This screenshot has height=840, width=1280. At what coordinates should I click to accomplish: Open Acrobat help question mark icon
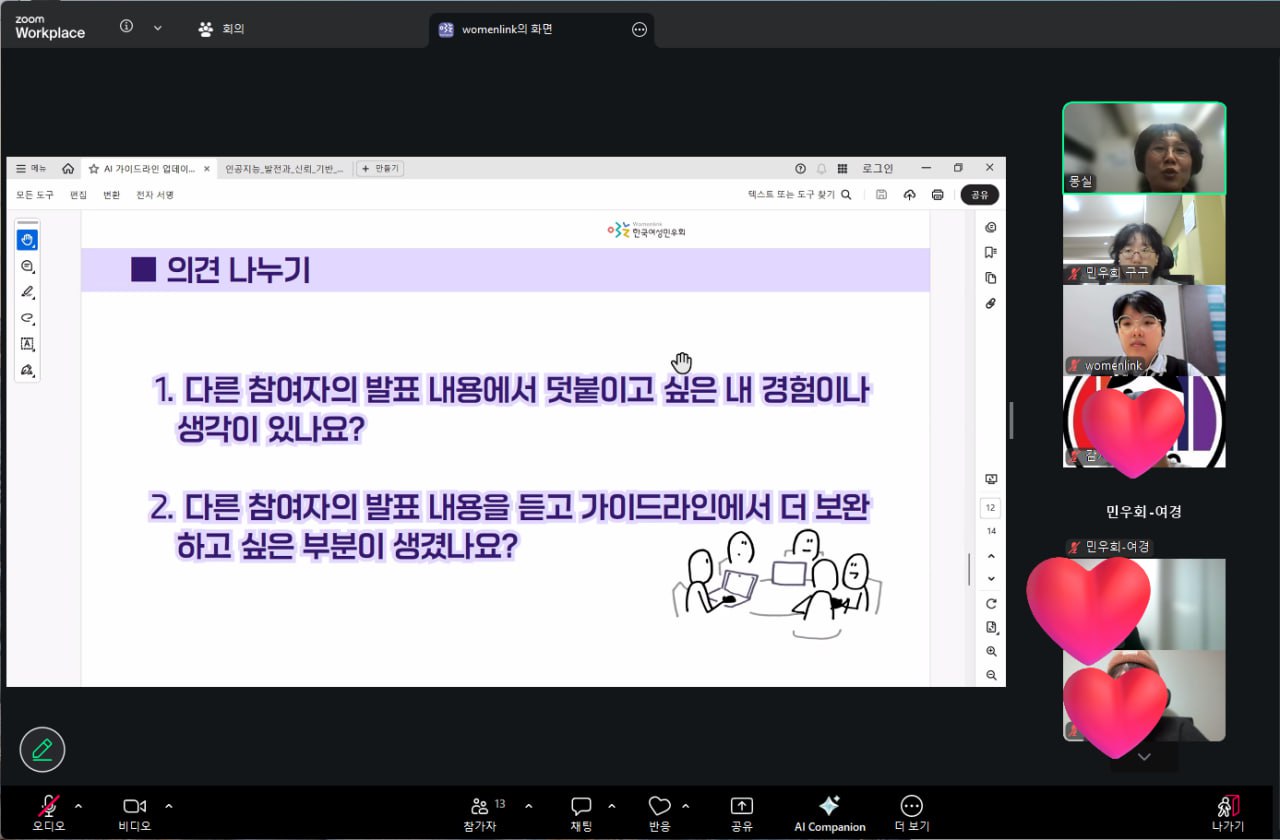click(x=800, y=169)
